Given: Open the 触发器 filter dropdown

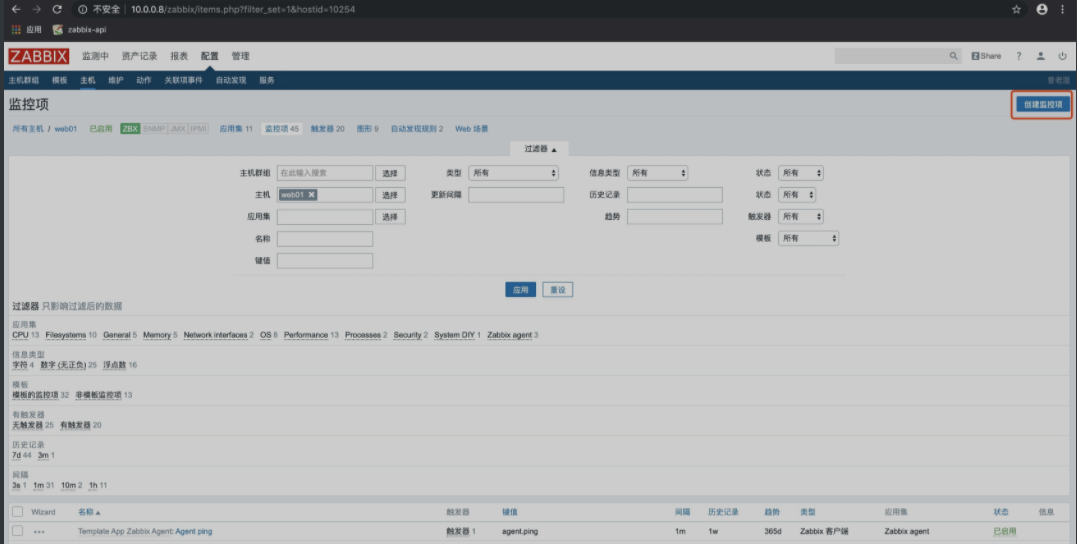Looking at the screenshot, I should coord(800,216).
